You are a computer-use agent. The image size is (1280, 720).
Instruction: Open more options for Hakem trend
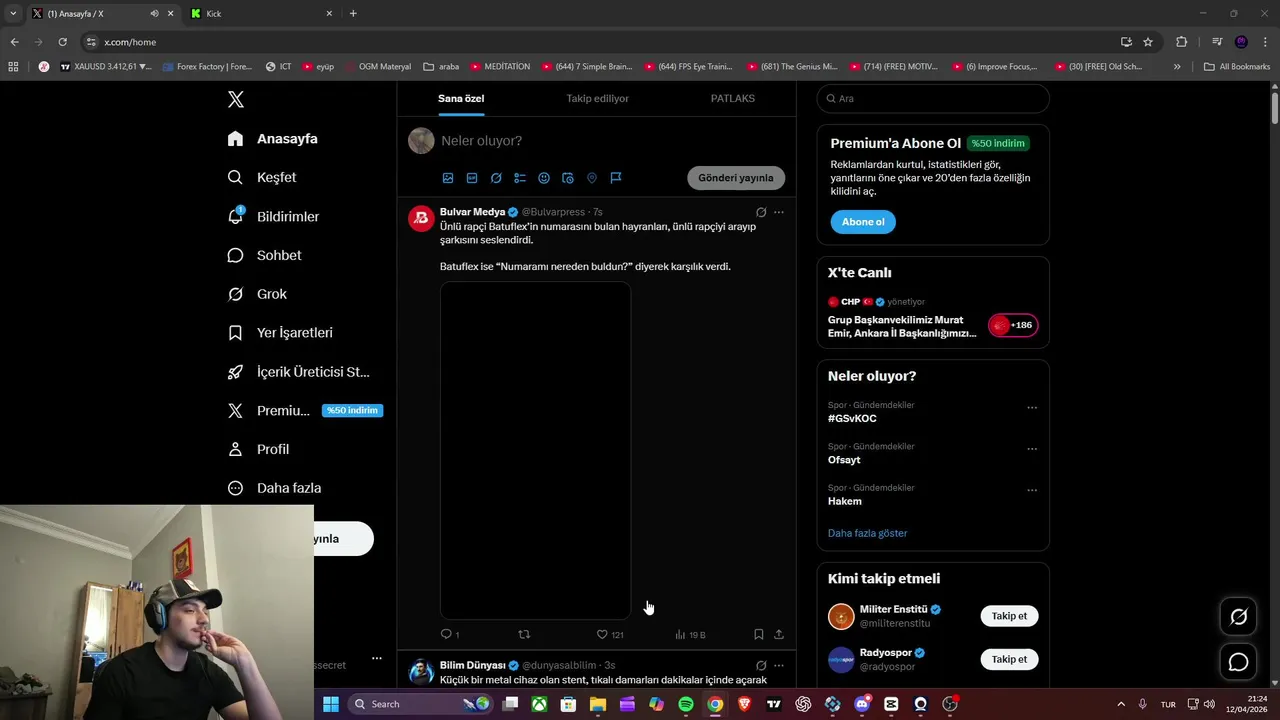pos(1032,490)
